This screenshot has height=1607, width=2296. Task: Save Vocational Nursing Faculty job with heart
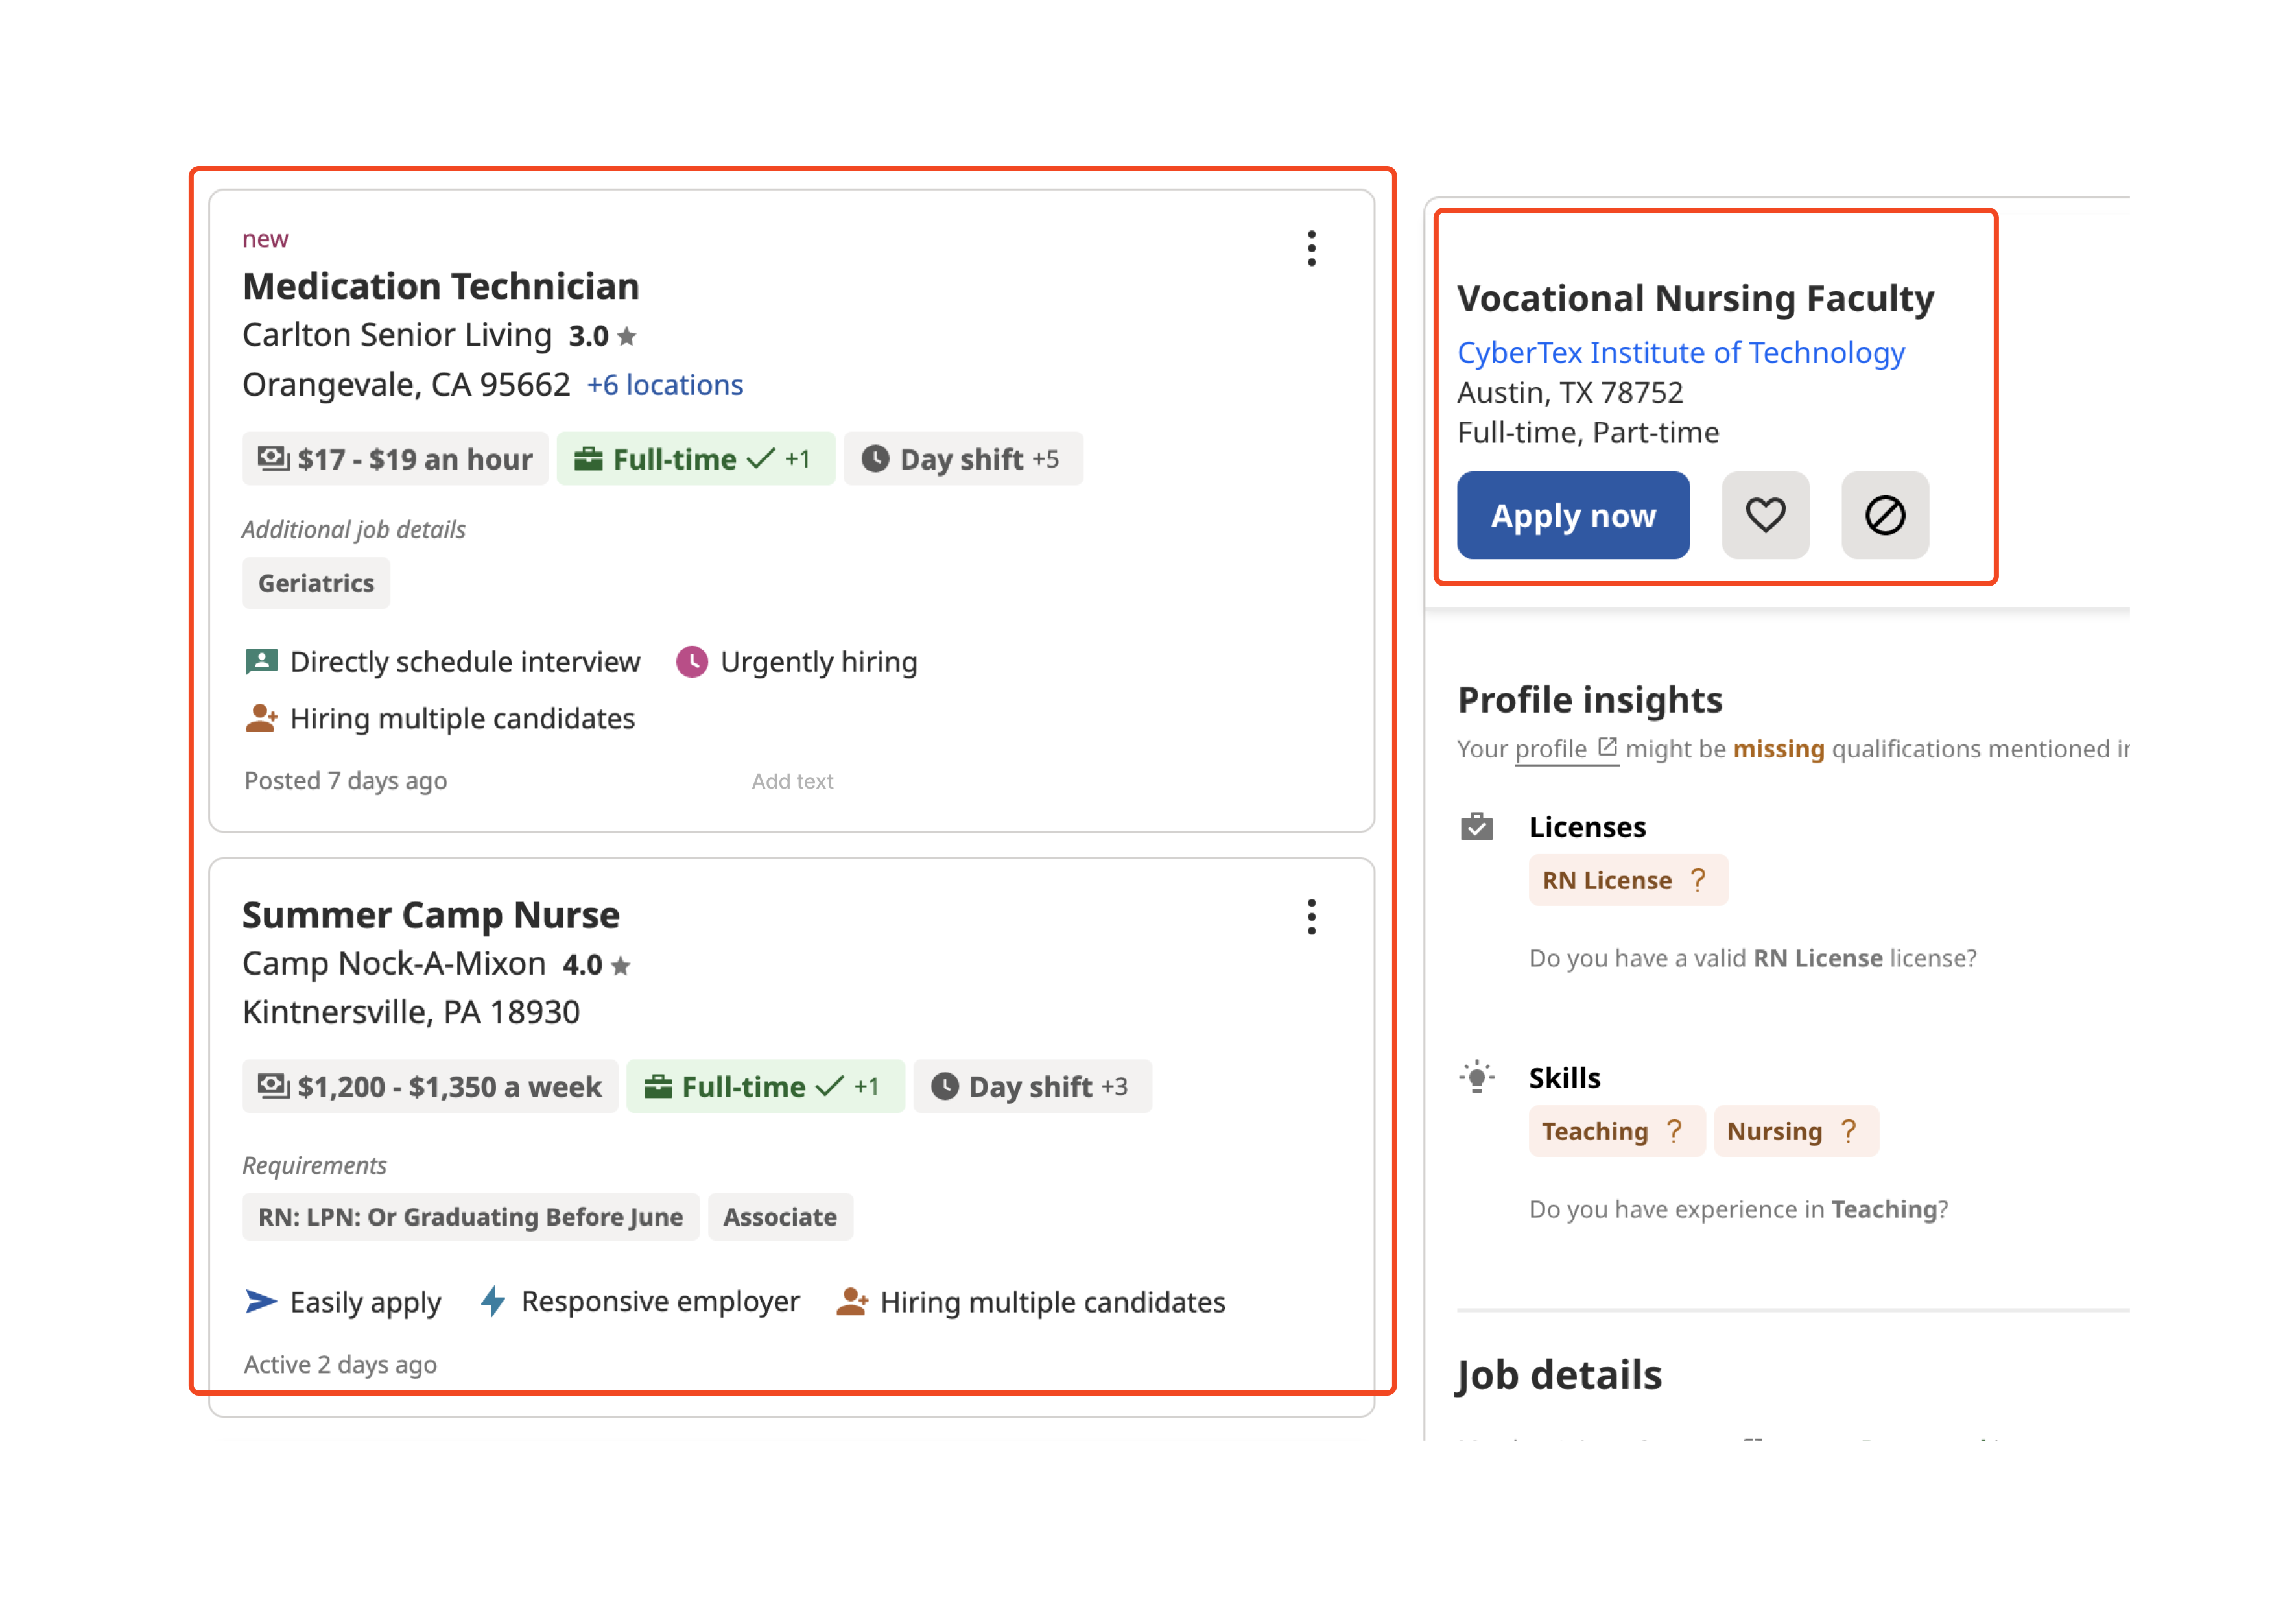(1765, 515)
